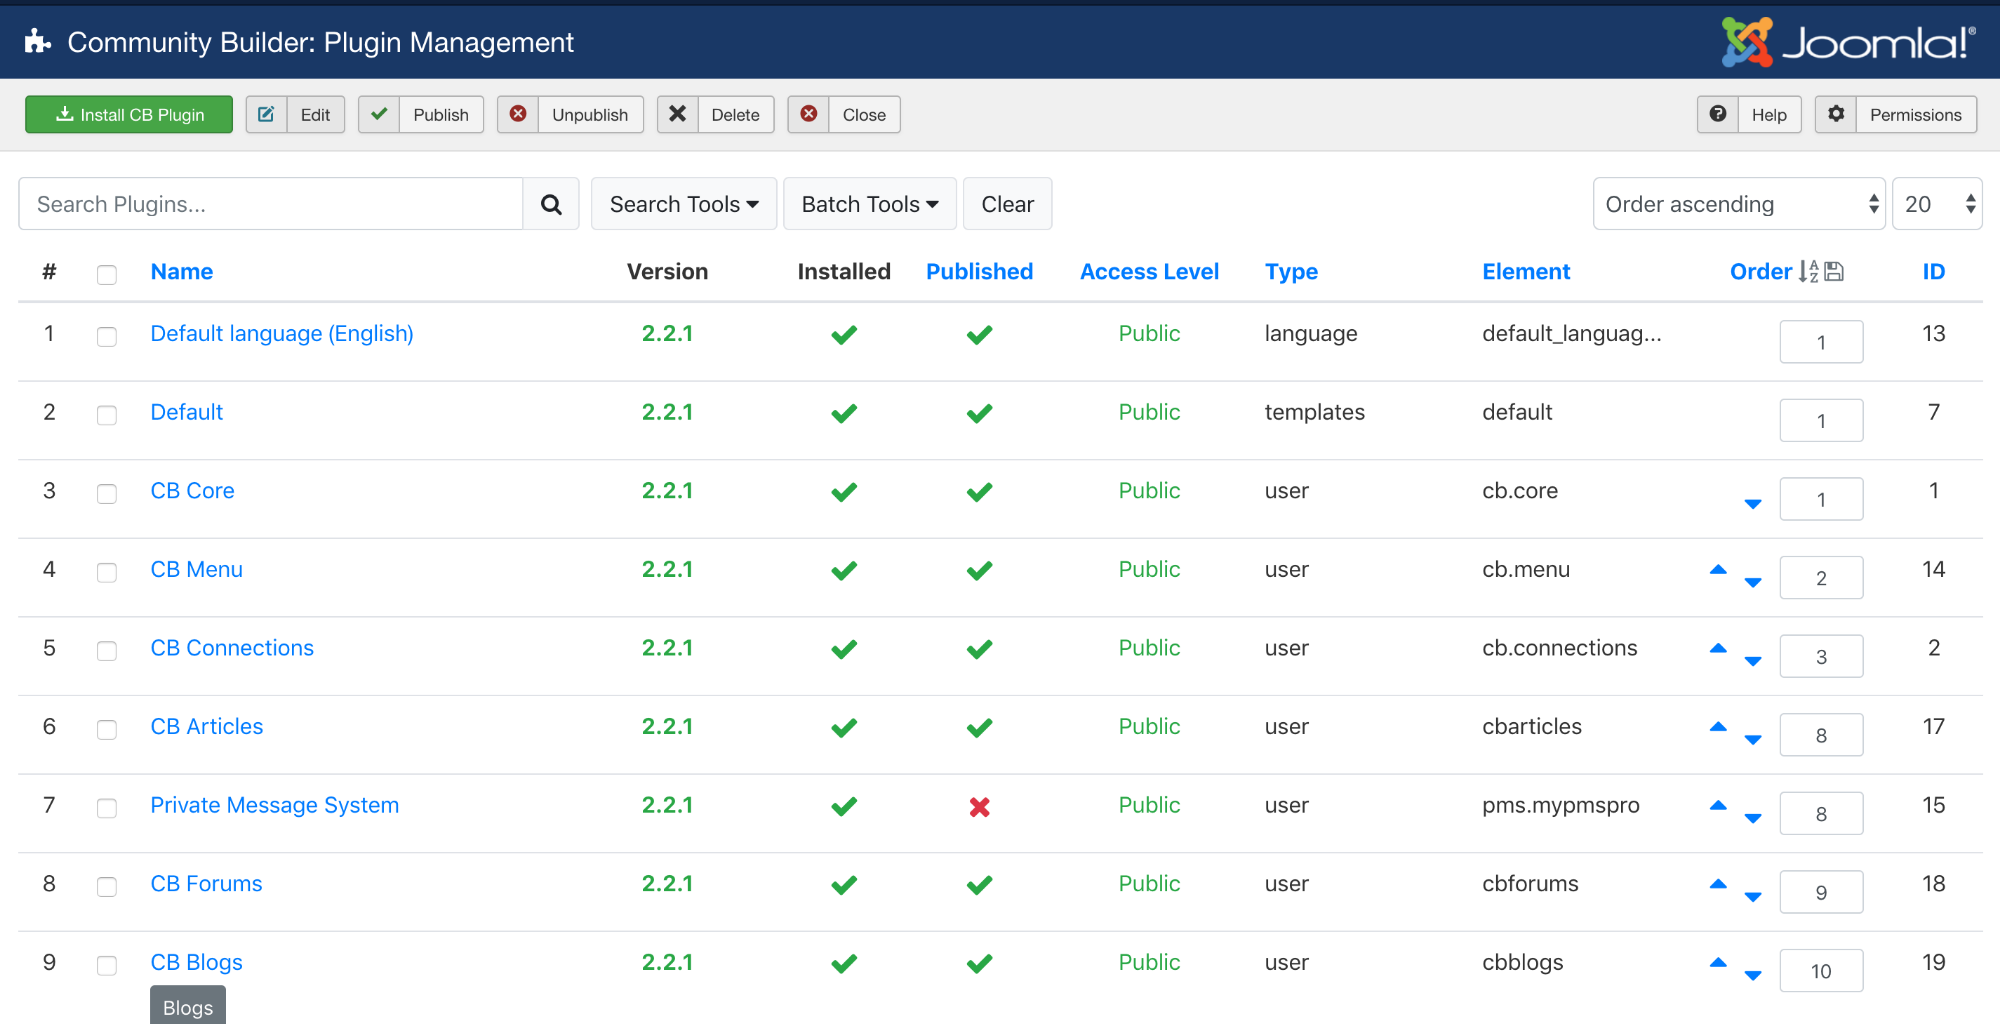Viewport: 2000px width, 1024px height.
Task: Sort table by Element column
Action: tap(1526, 272)
